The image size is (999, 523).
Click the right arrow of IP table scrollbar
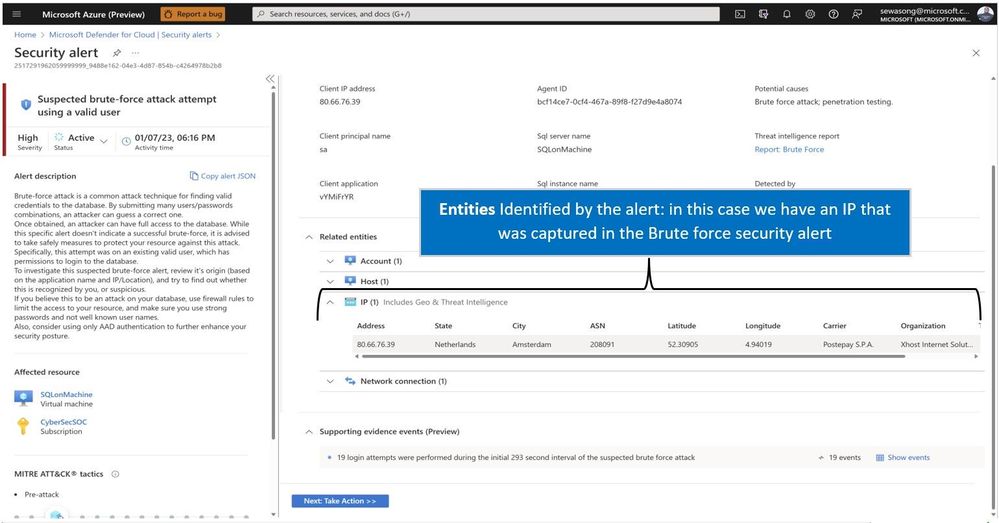point(976,356)
